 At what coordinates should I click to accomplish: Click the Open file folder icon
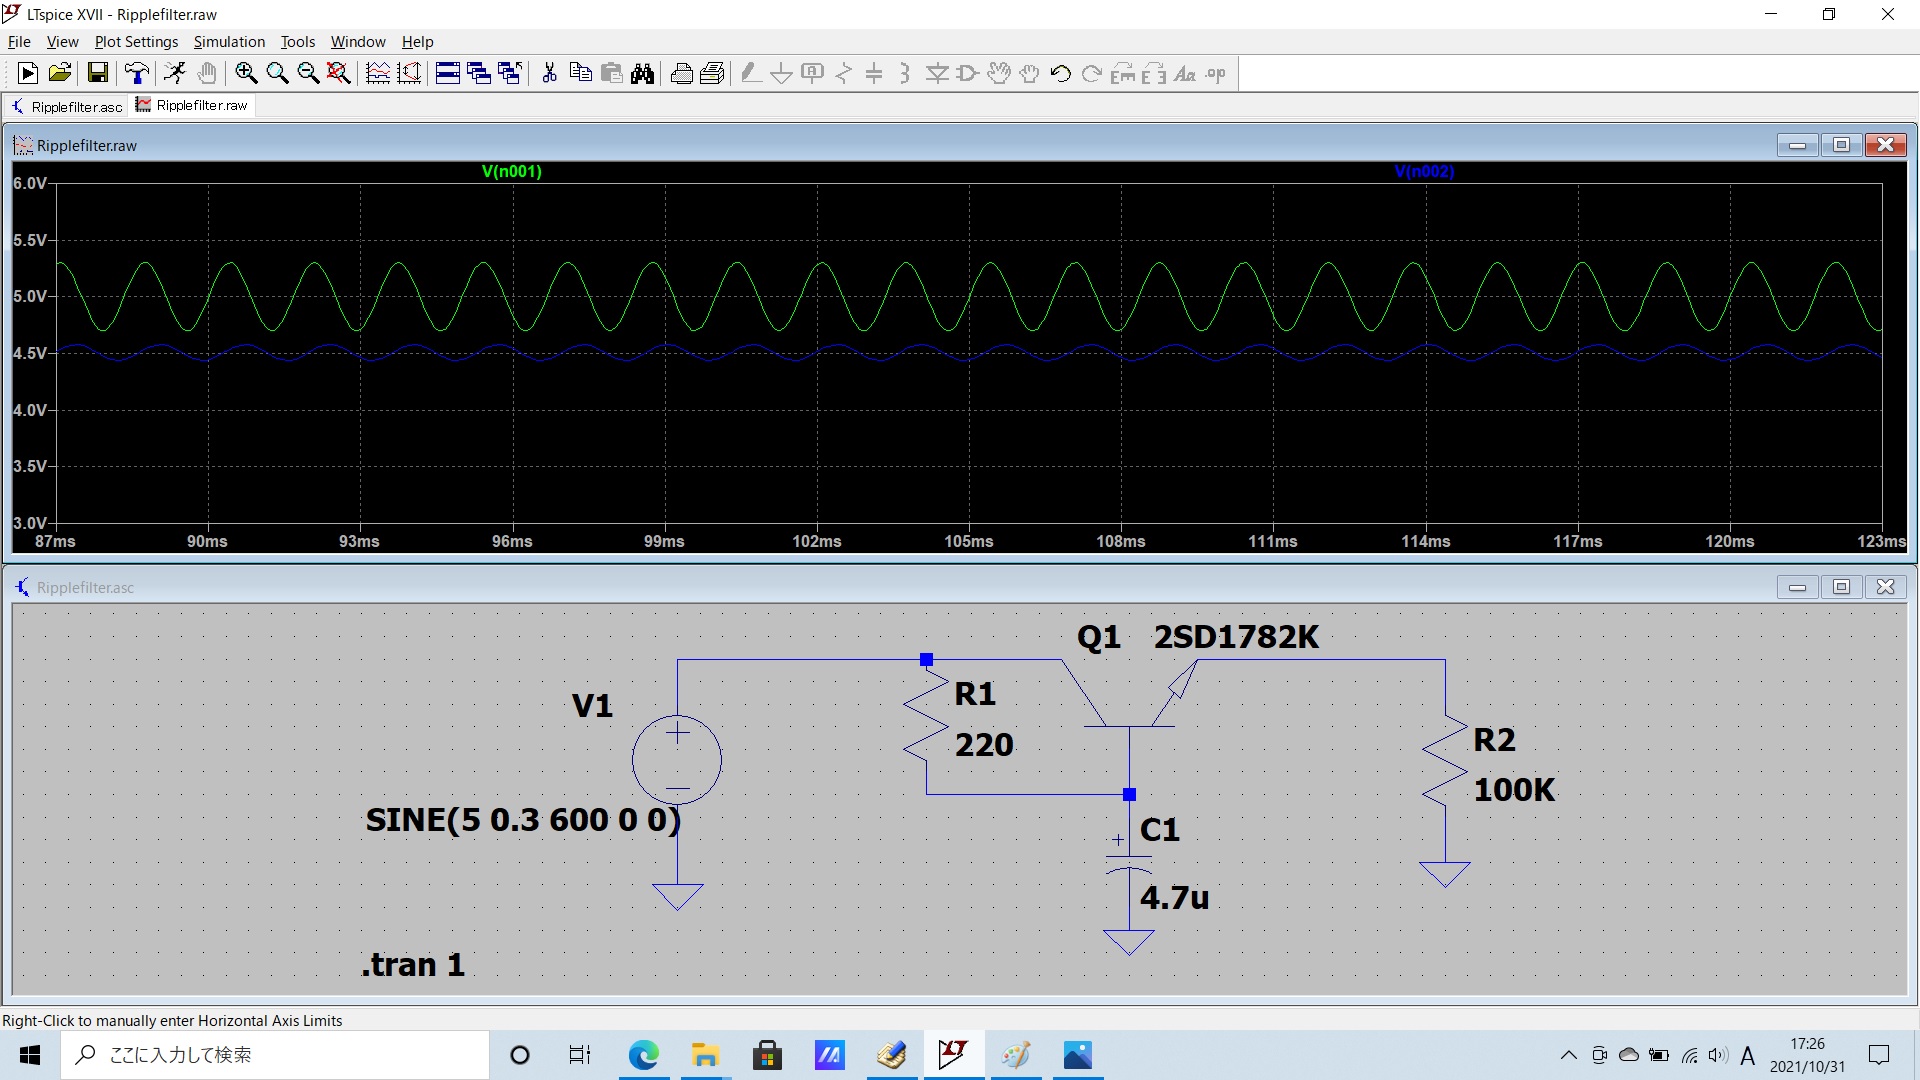(x=60, y=73)
